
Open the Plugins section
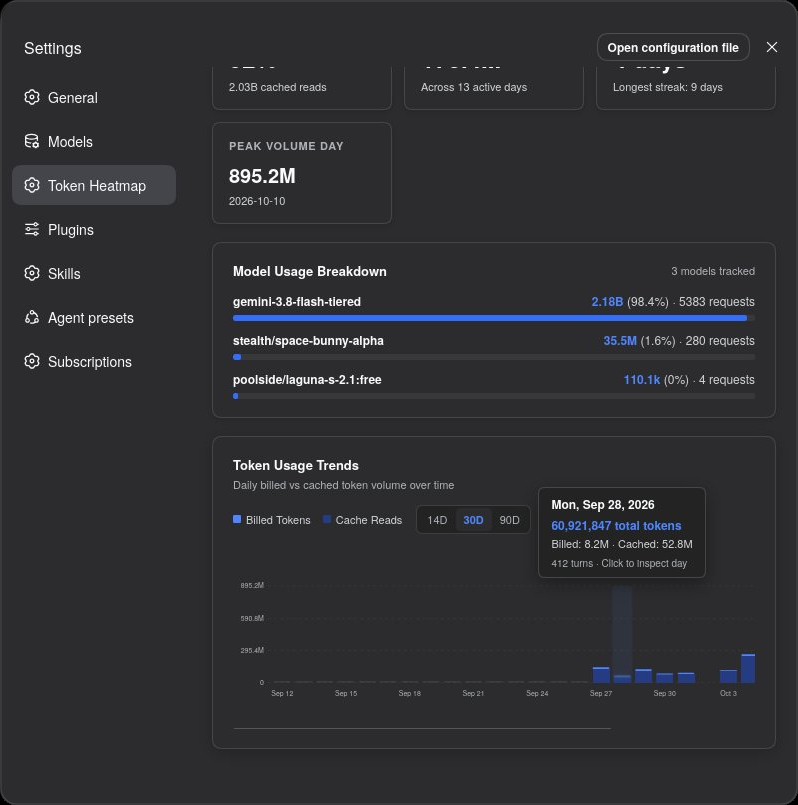(x=94, y=229)
